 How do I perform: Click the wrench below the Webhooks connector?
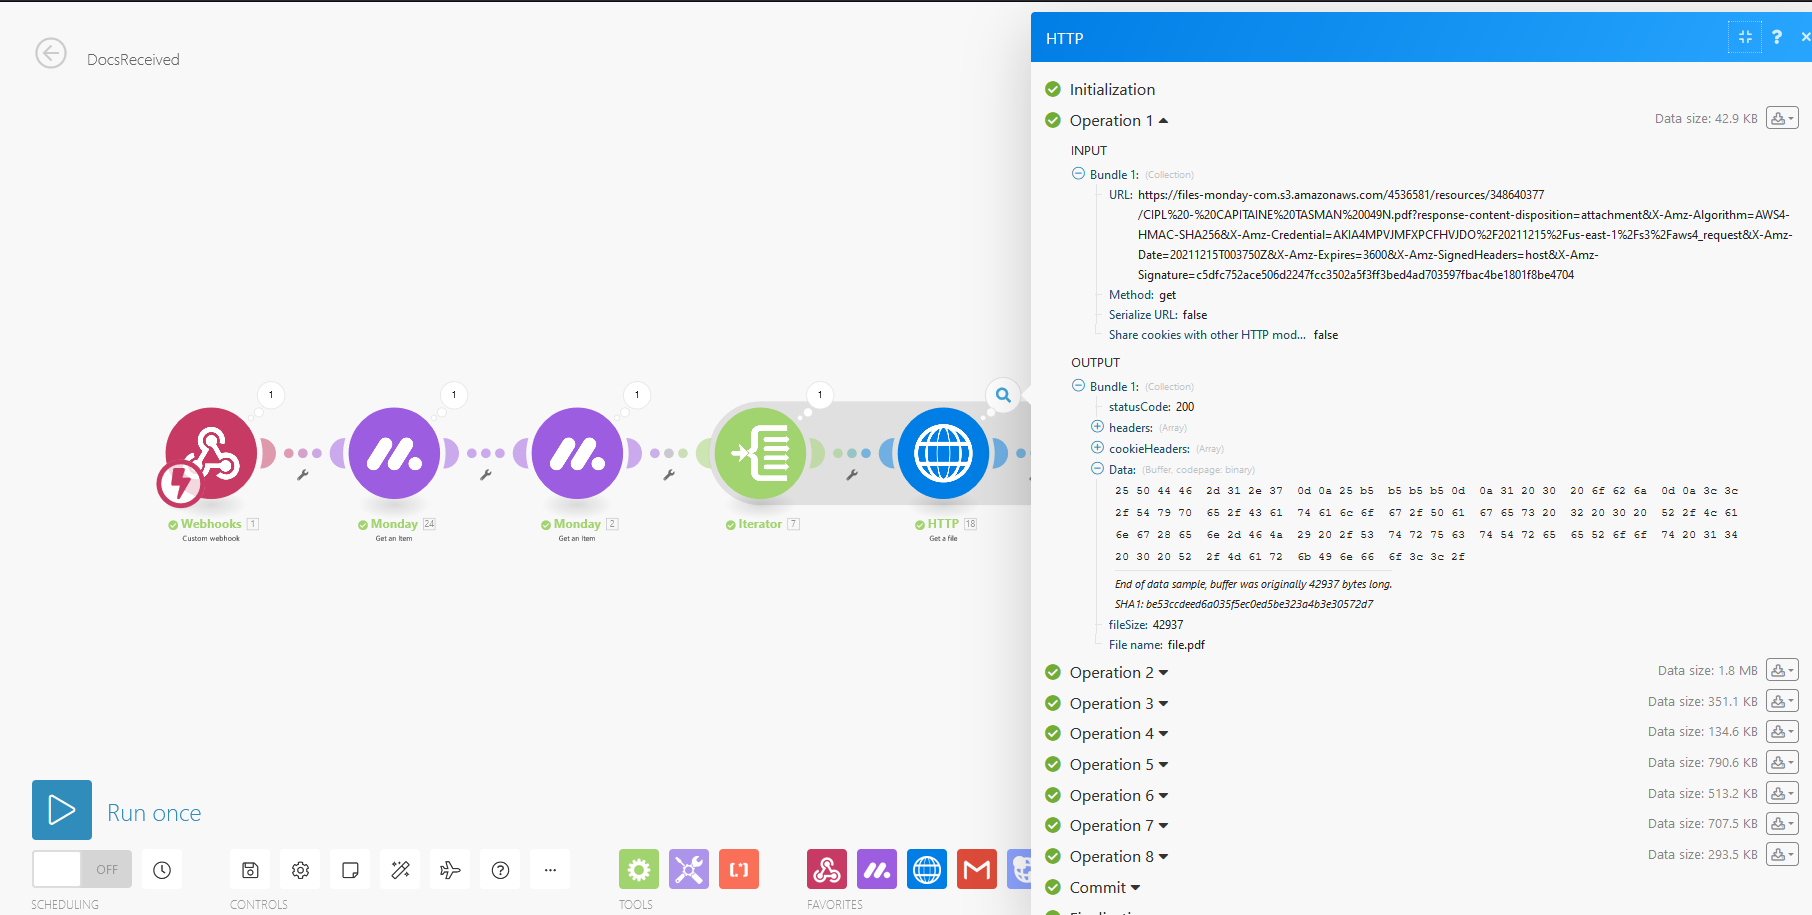302,475
